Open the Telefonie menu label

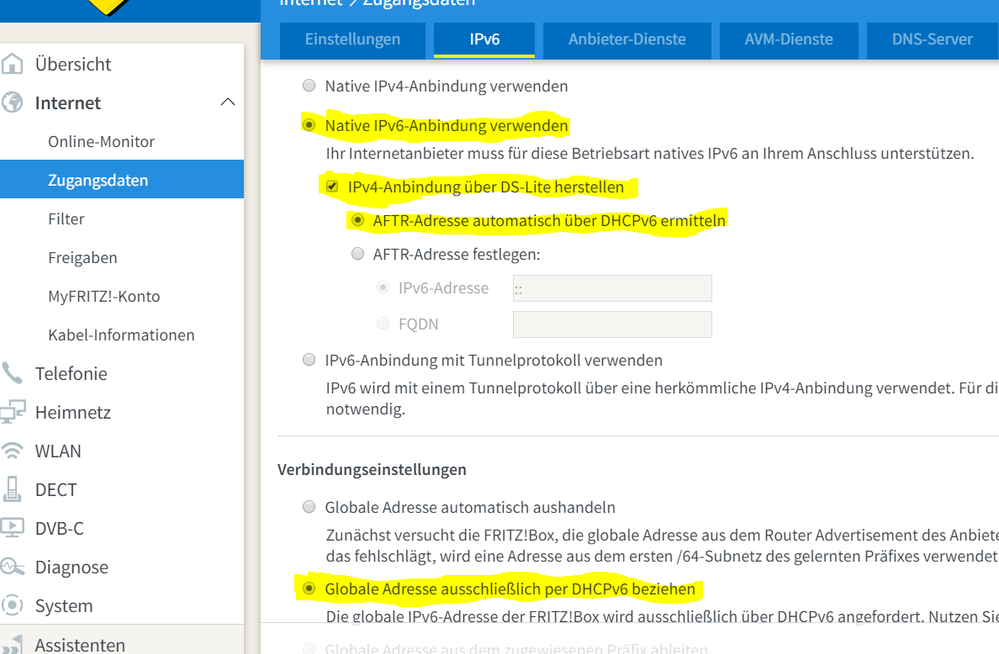(71, 374)
